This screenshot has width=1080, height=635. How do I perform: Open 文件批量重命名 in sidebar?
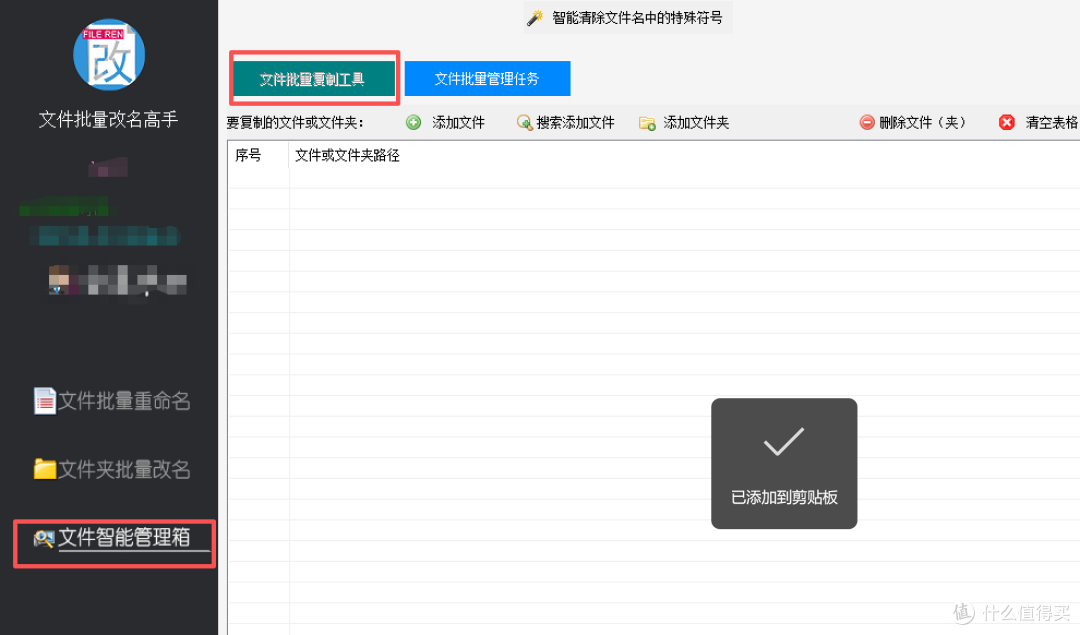coord(124,401)
